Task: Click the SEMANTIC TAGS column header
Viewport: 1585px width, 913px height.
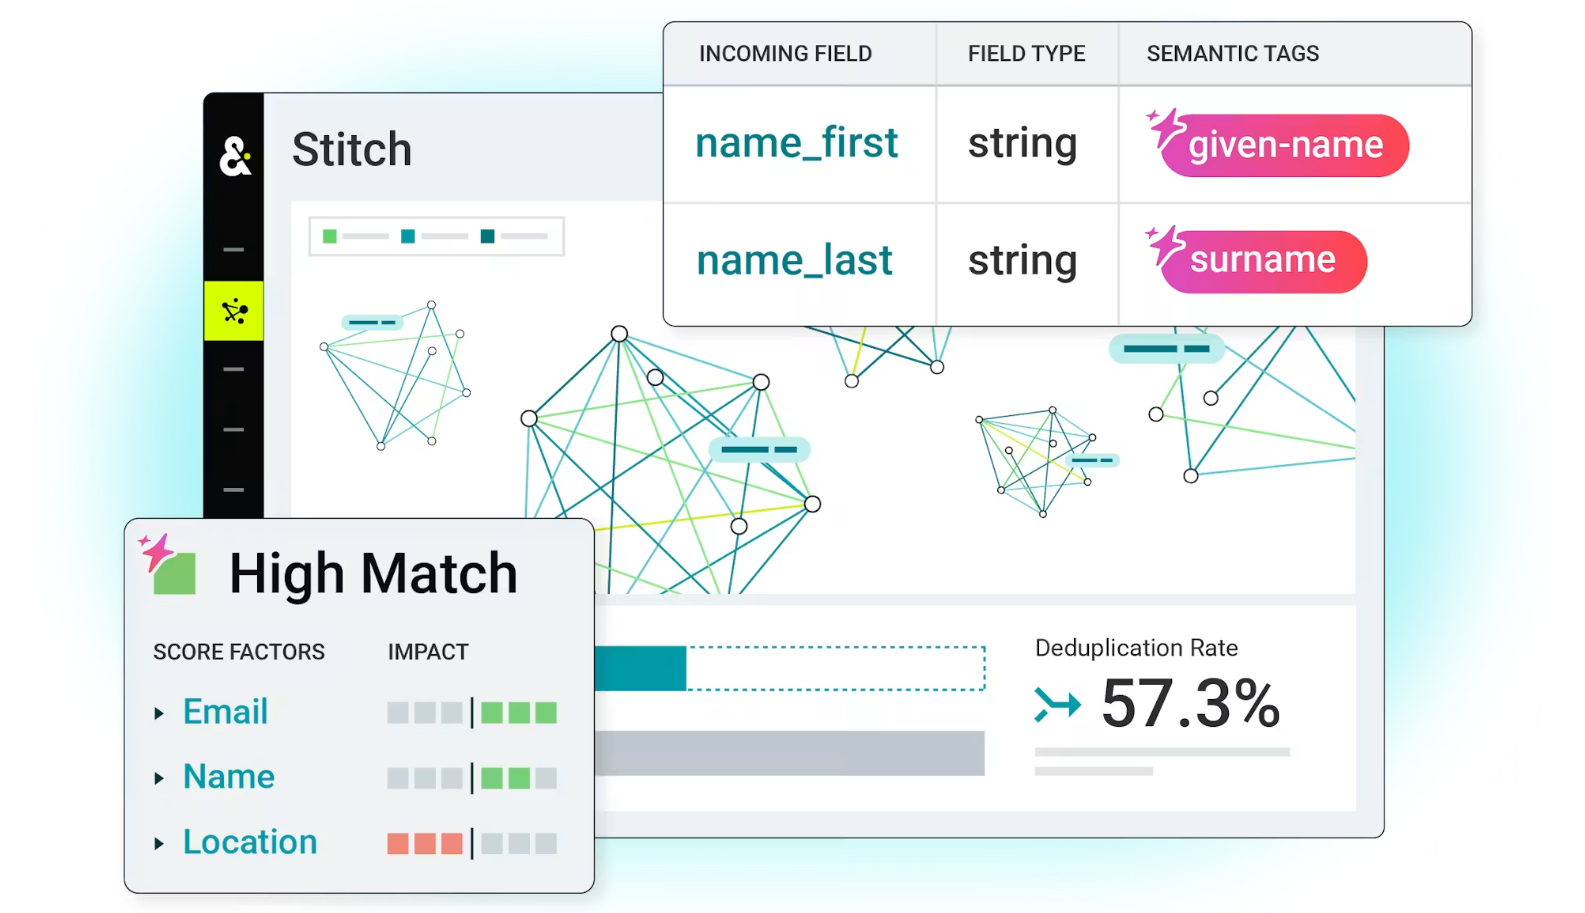Action: (1233, 54)
